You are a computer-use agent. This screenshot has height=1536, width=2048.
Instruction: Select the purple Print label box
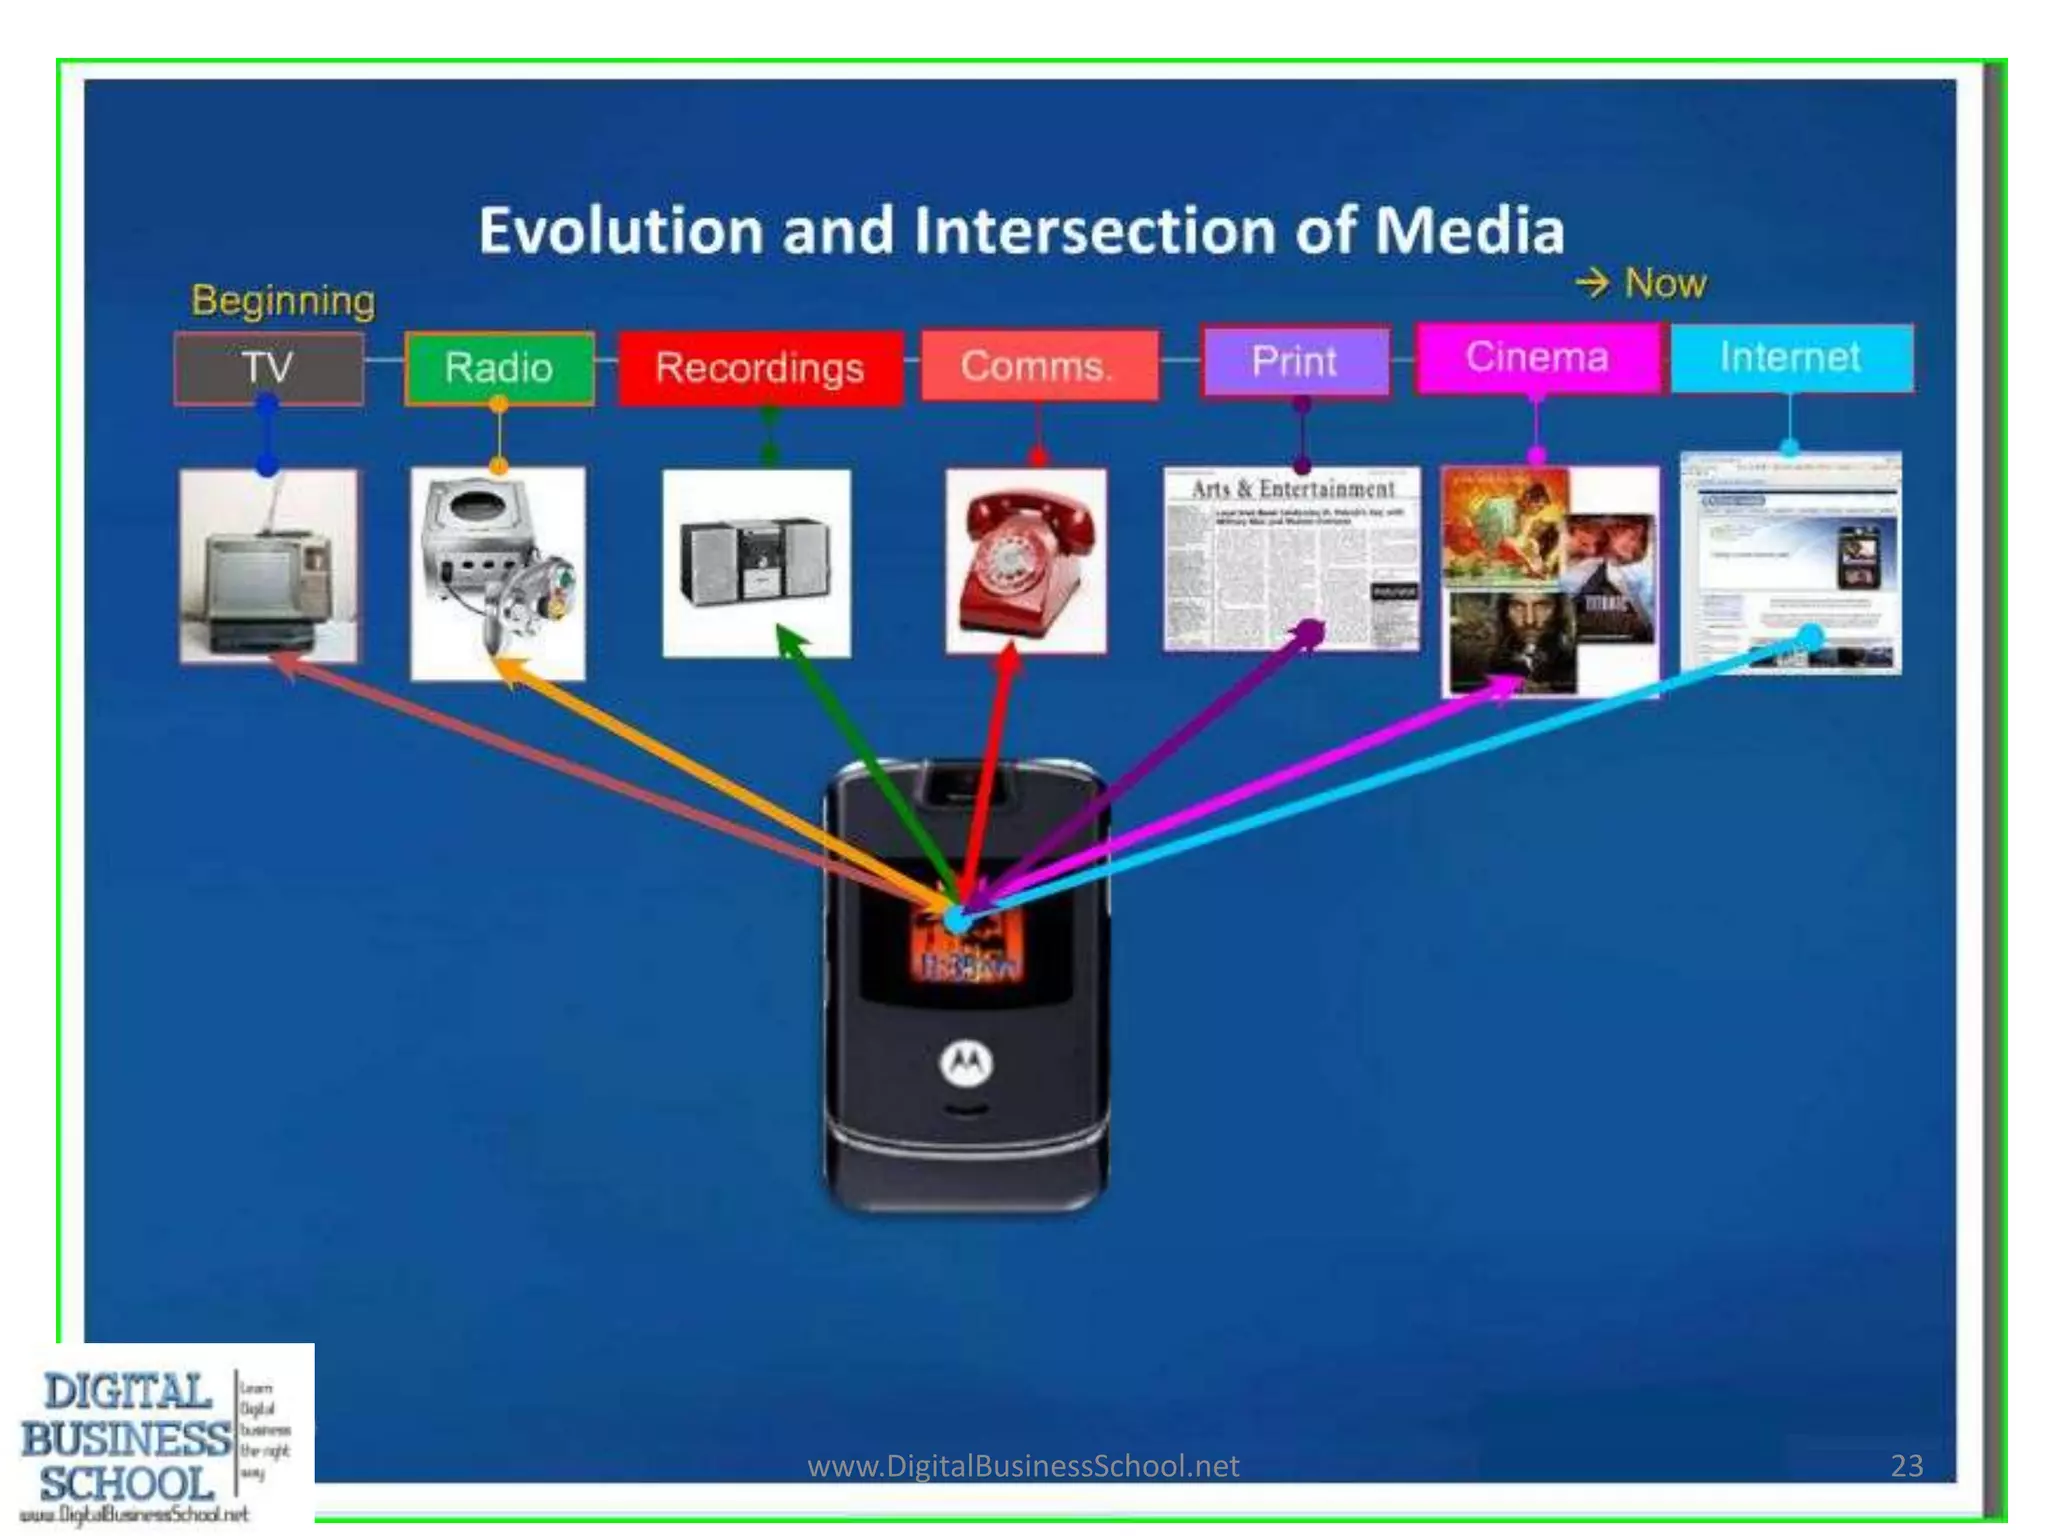1295,361
